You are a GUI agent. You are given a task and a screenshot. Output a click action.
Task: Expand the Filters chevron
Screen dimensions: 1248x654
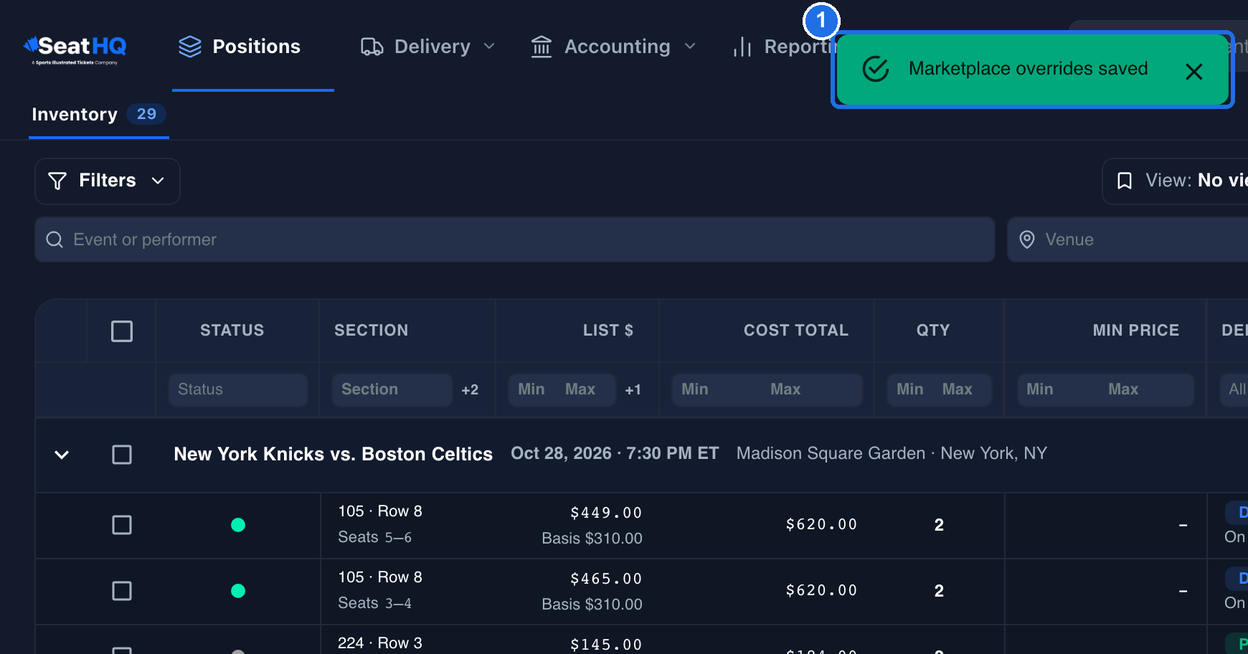[158, 181]
